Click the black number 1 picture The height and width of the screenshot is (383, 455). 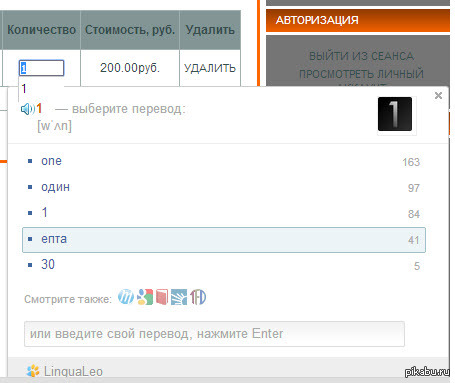click(395, 114)
